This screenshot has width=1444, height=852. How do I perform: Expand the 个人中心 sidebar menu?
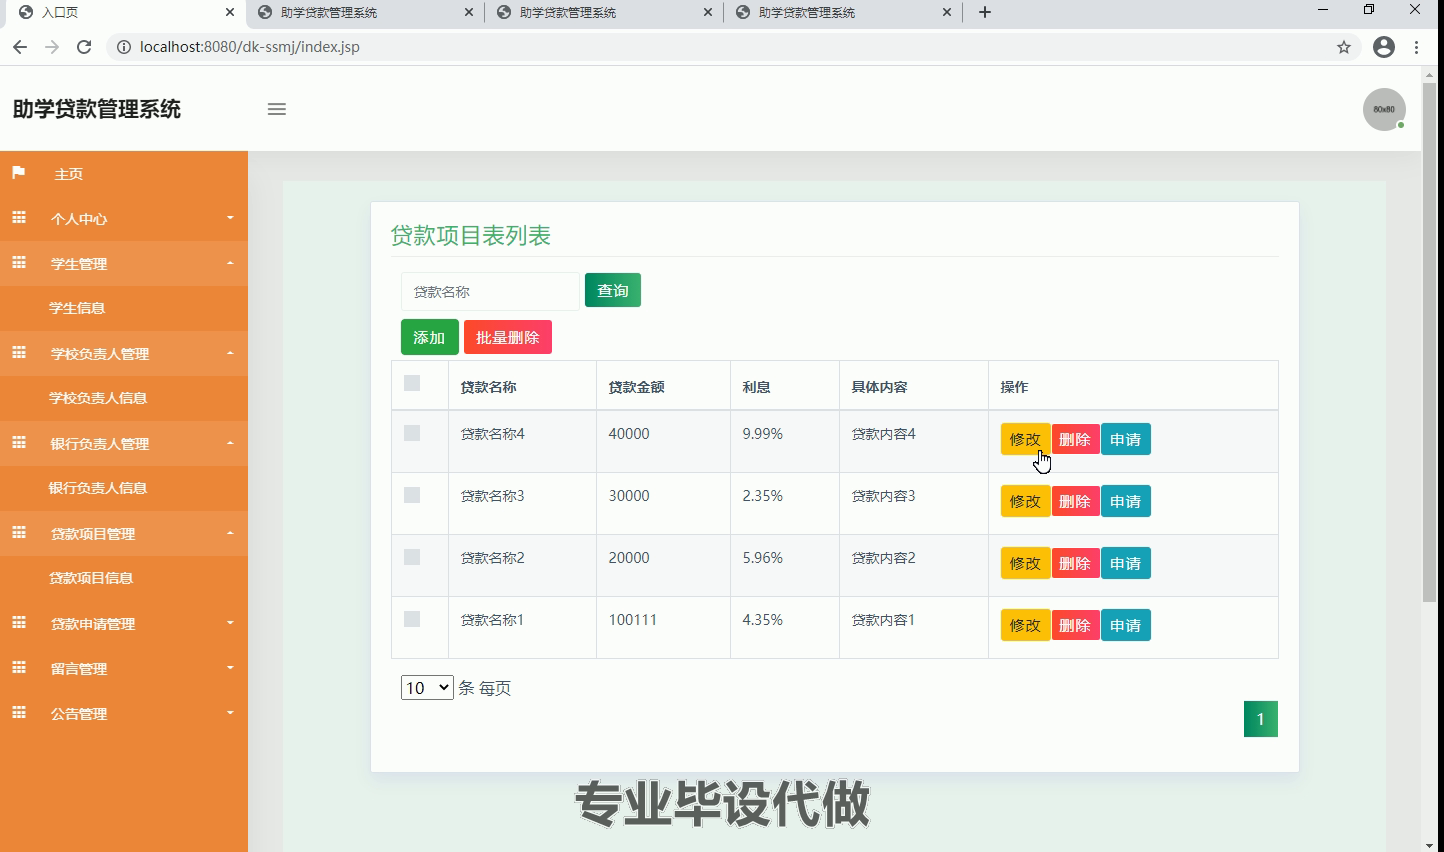pyautogui.click(x=124, y=218)
